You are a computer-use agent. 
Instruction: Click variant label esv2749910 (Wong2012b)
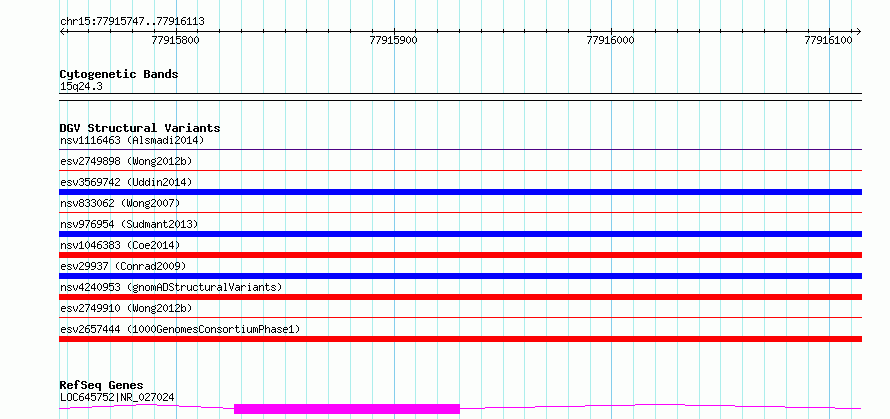click(126, 308)
